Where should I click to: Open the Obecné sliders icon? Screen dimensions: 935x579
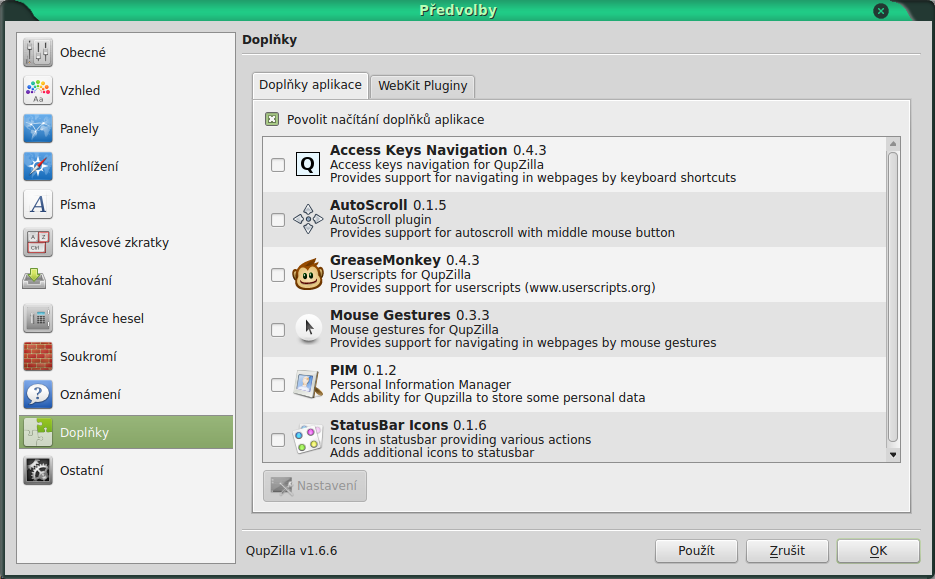[x=38, y=52]
